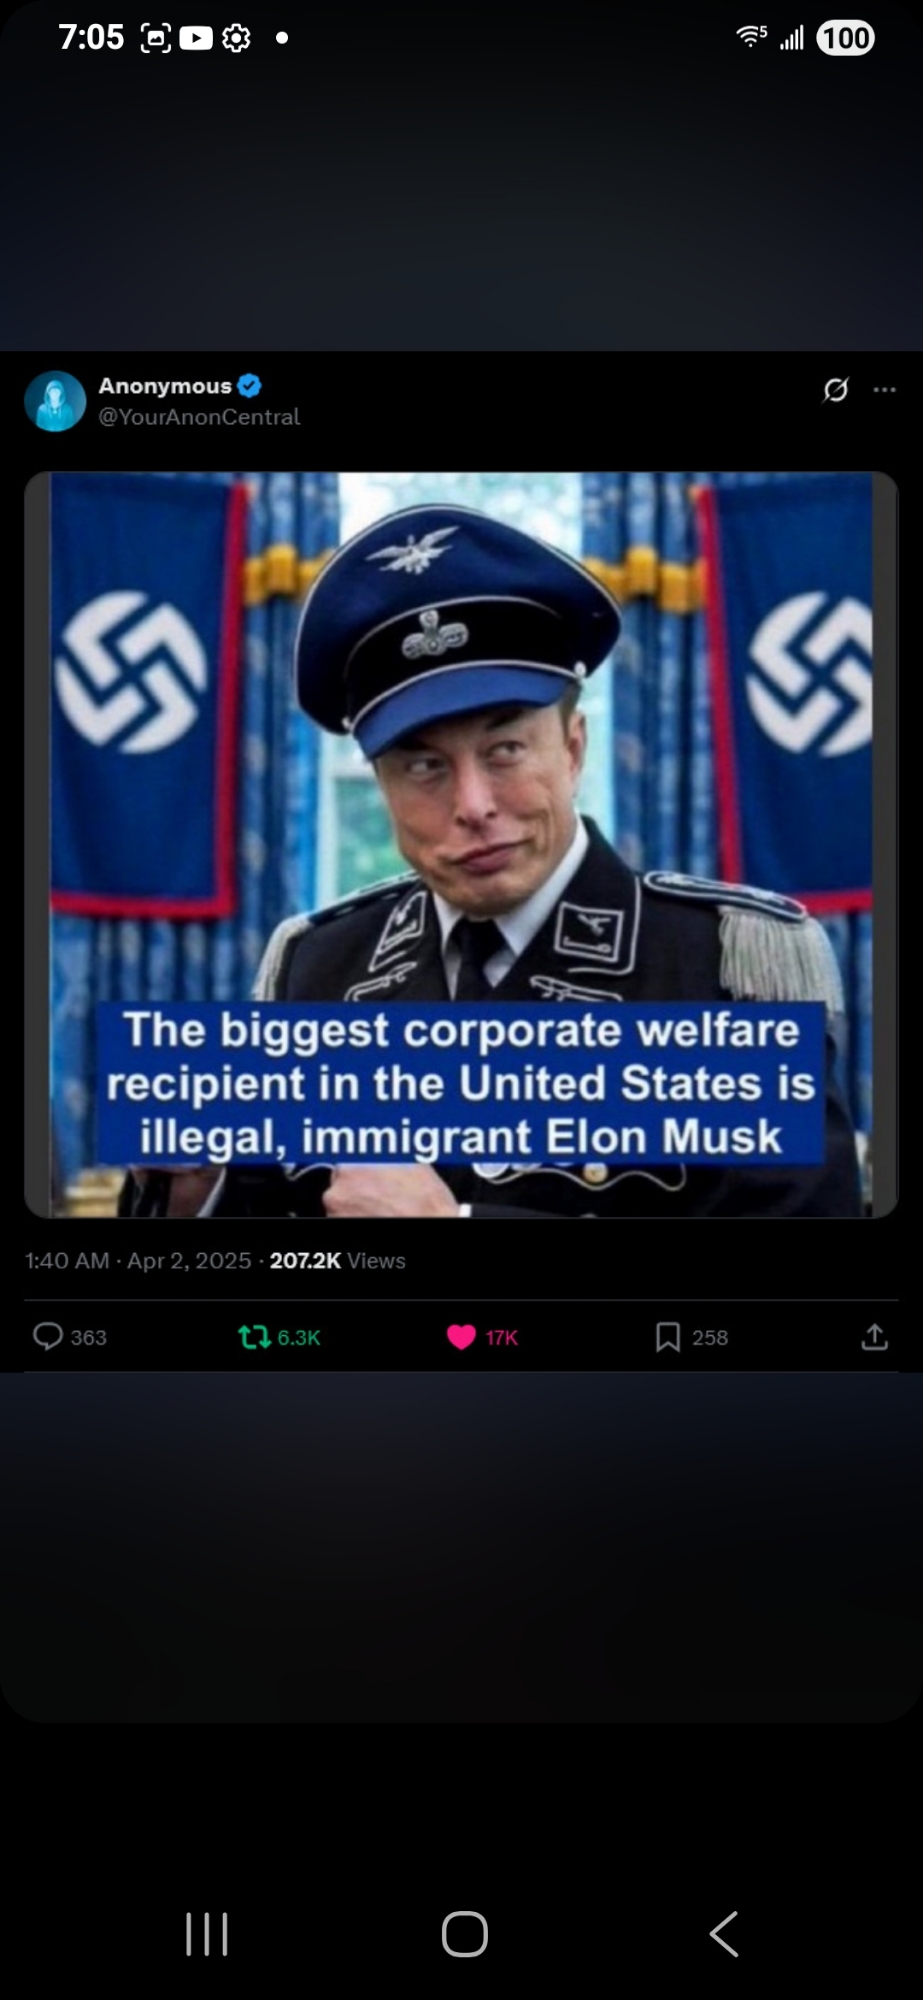This screenshot has width=923, height=2000.
Task: Tap the Android back navigation arrow
Action: coord(724,1933)
